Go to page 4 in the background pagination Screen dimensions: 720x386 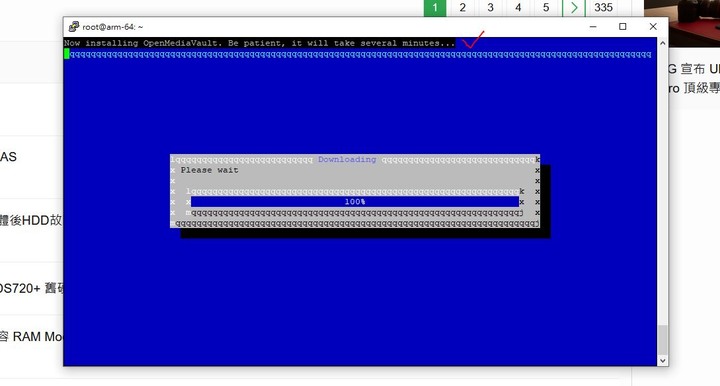(x=518, y=8)
